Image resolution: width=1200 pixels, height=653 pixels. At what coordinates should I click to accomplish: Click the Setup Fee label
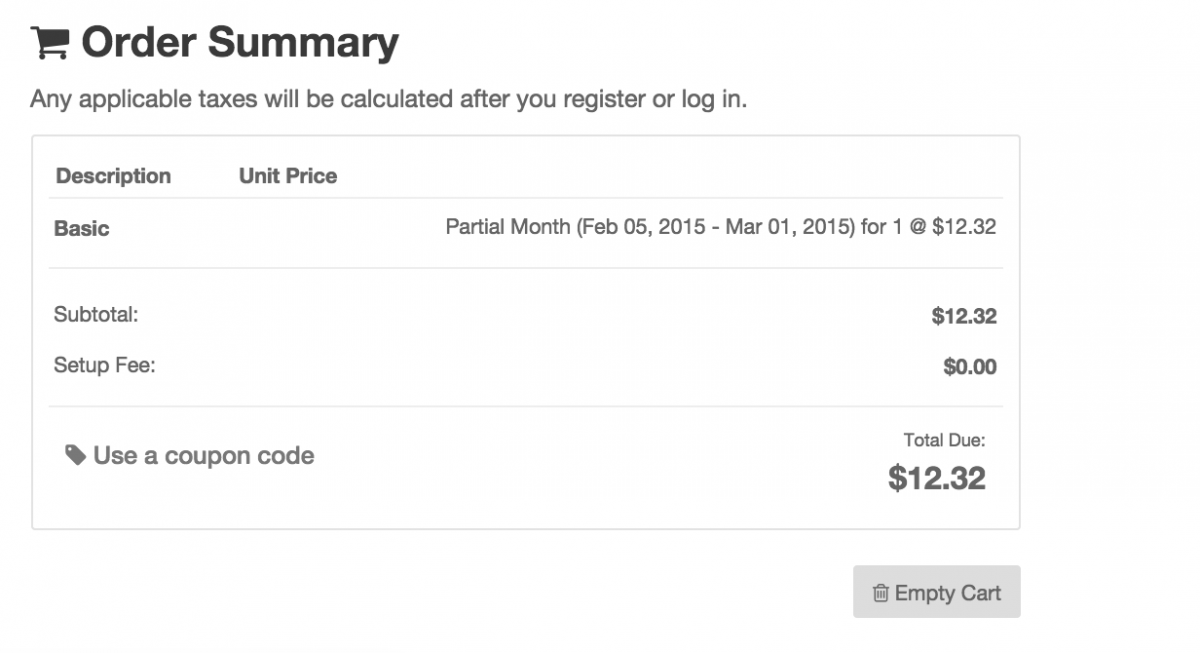coord(105,365)
